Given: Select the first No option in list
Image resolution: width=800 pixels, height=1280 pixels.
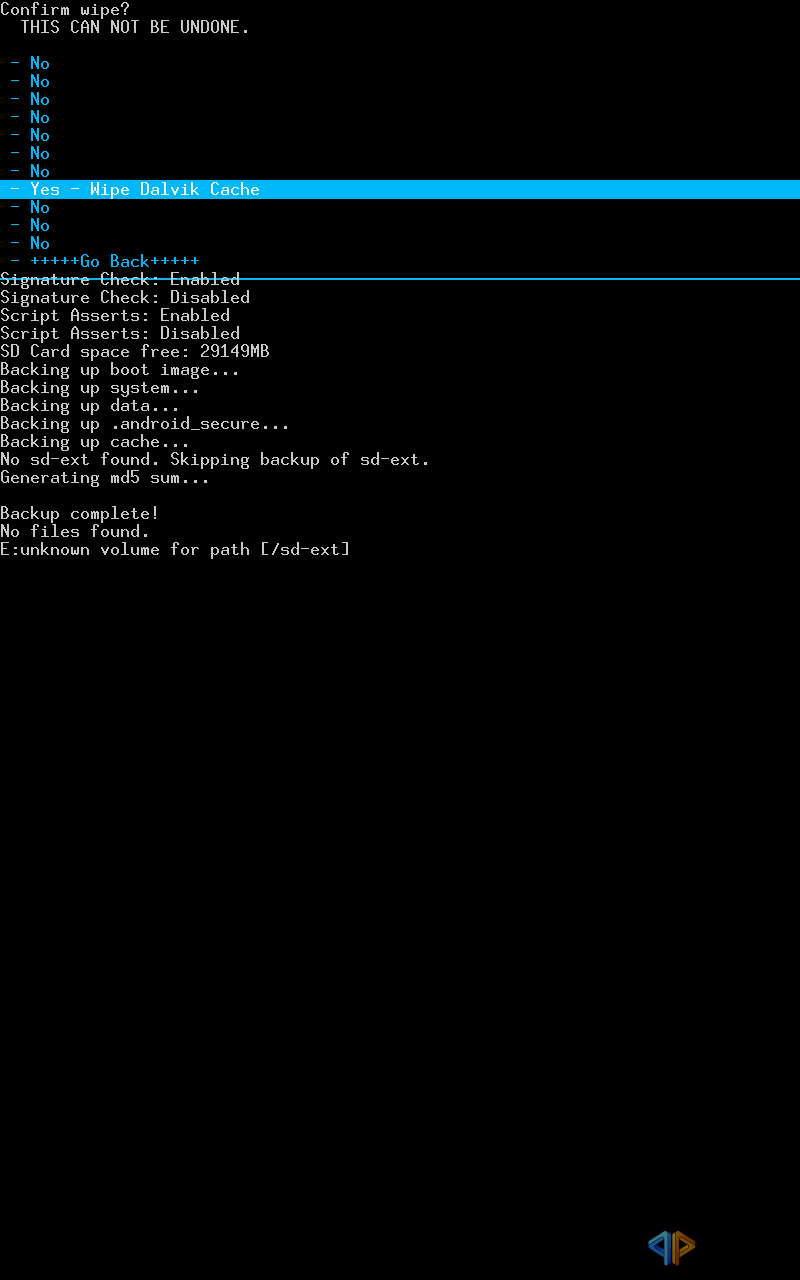Looking at the screenshot, I should coord(400,63).
